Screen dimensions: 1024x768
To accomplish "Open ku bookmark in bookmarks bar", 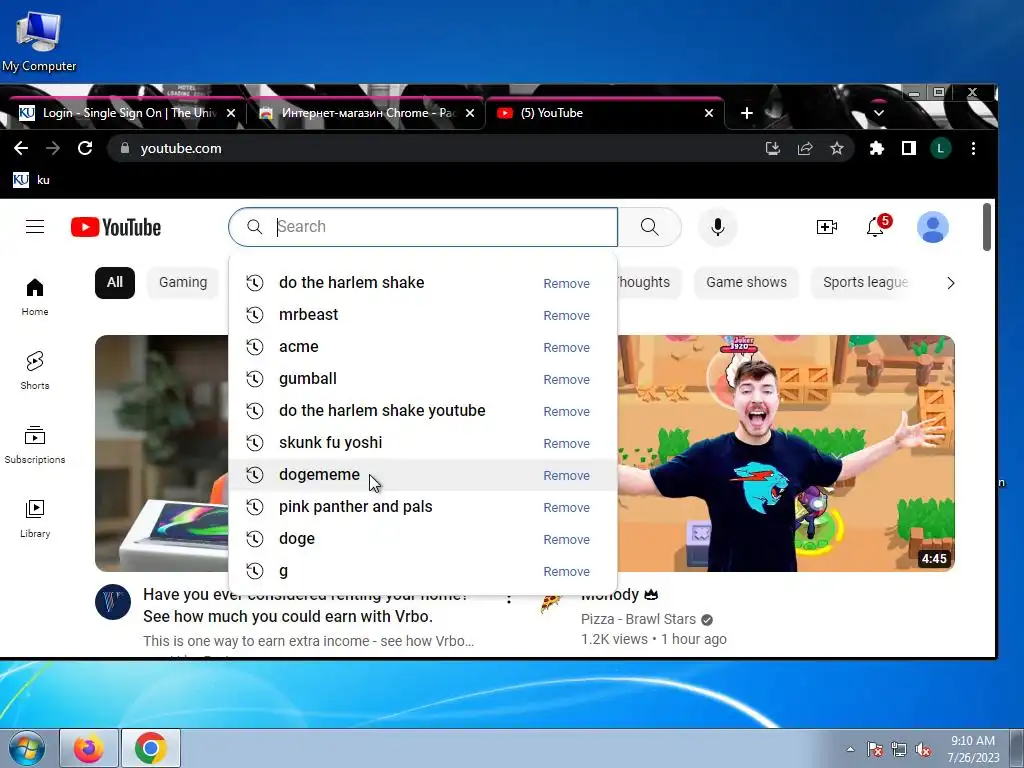I will [x=31, y=180].
